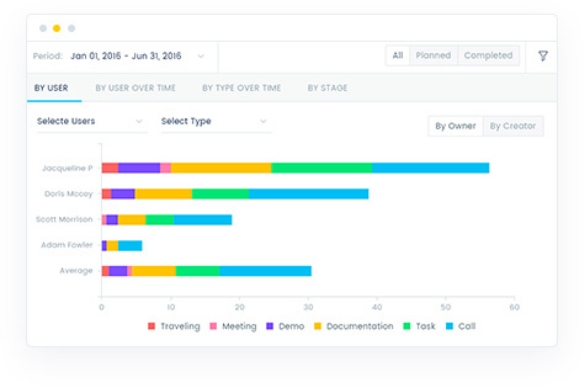The image size is (584, 386).
Task: Choose the By Owner button
Action: coord(456,126)
